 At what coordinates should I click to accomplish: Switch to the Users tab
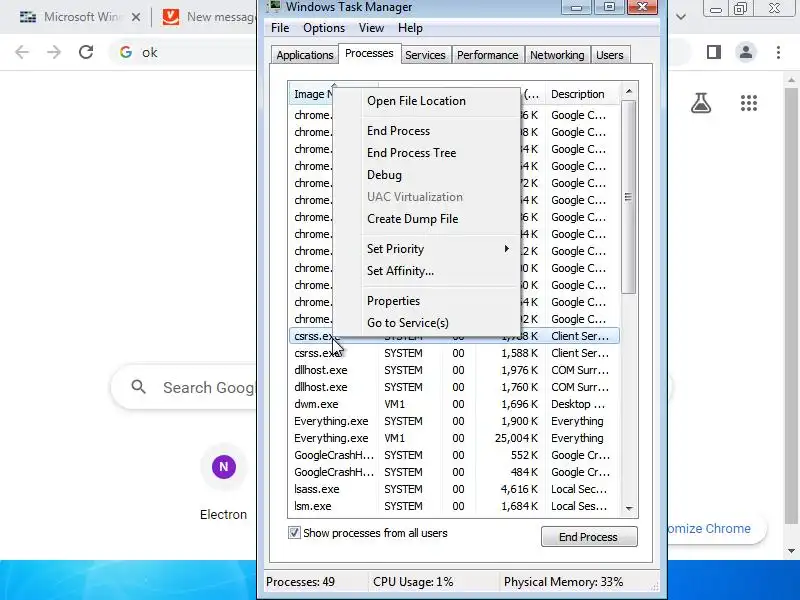coord(610,55)
